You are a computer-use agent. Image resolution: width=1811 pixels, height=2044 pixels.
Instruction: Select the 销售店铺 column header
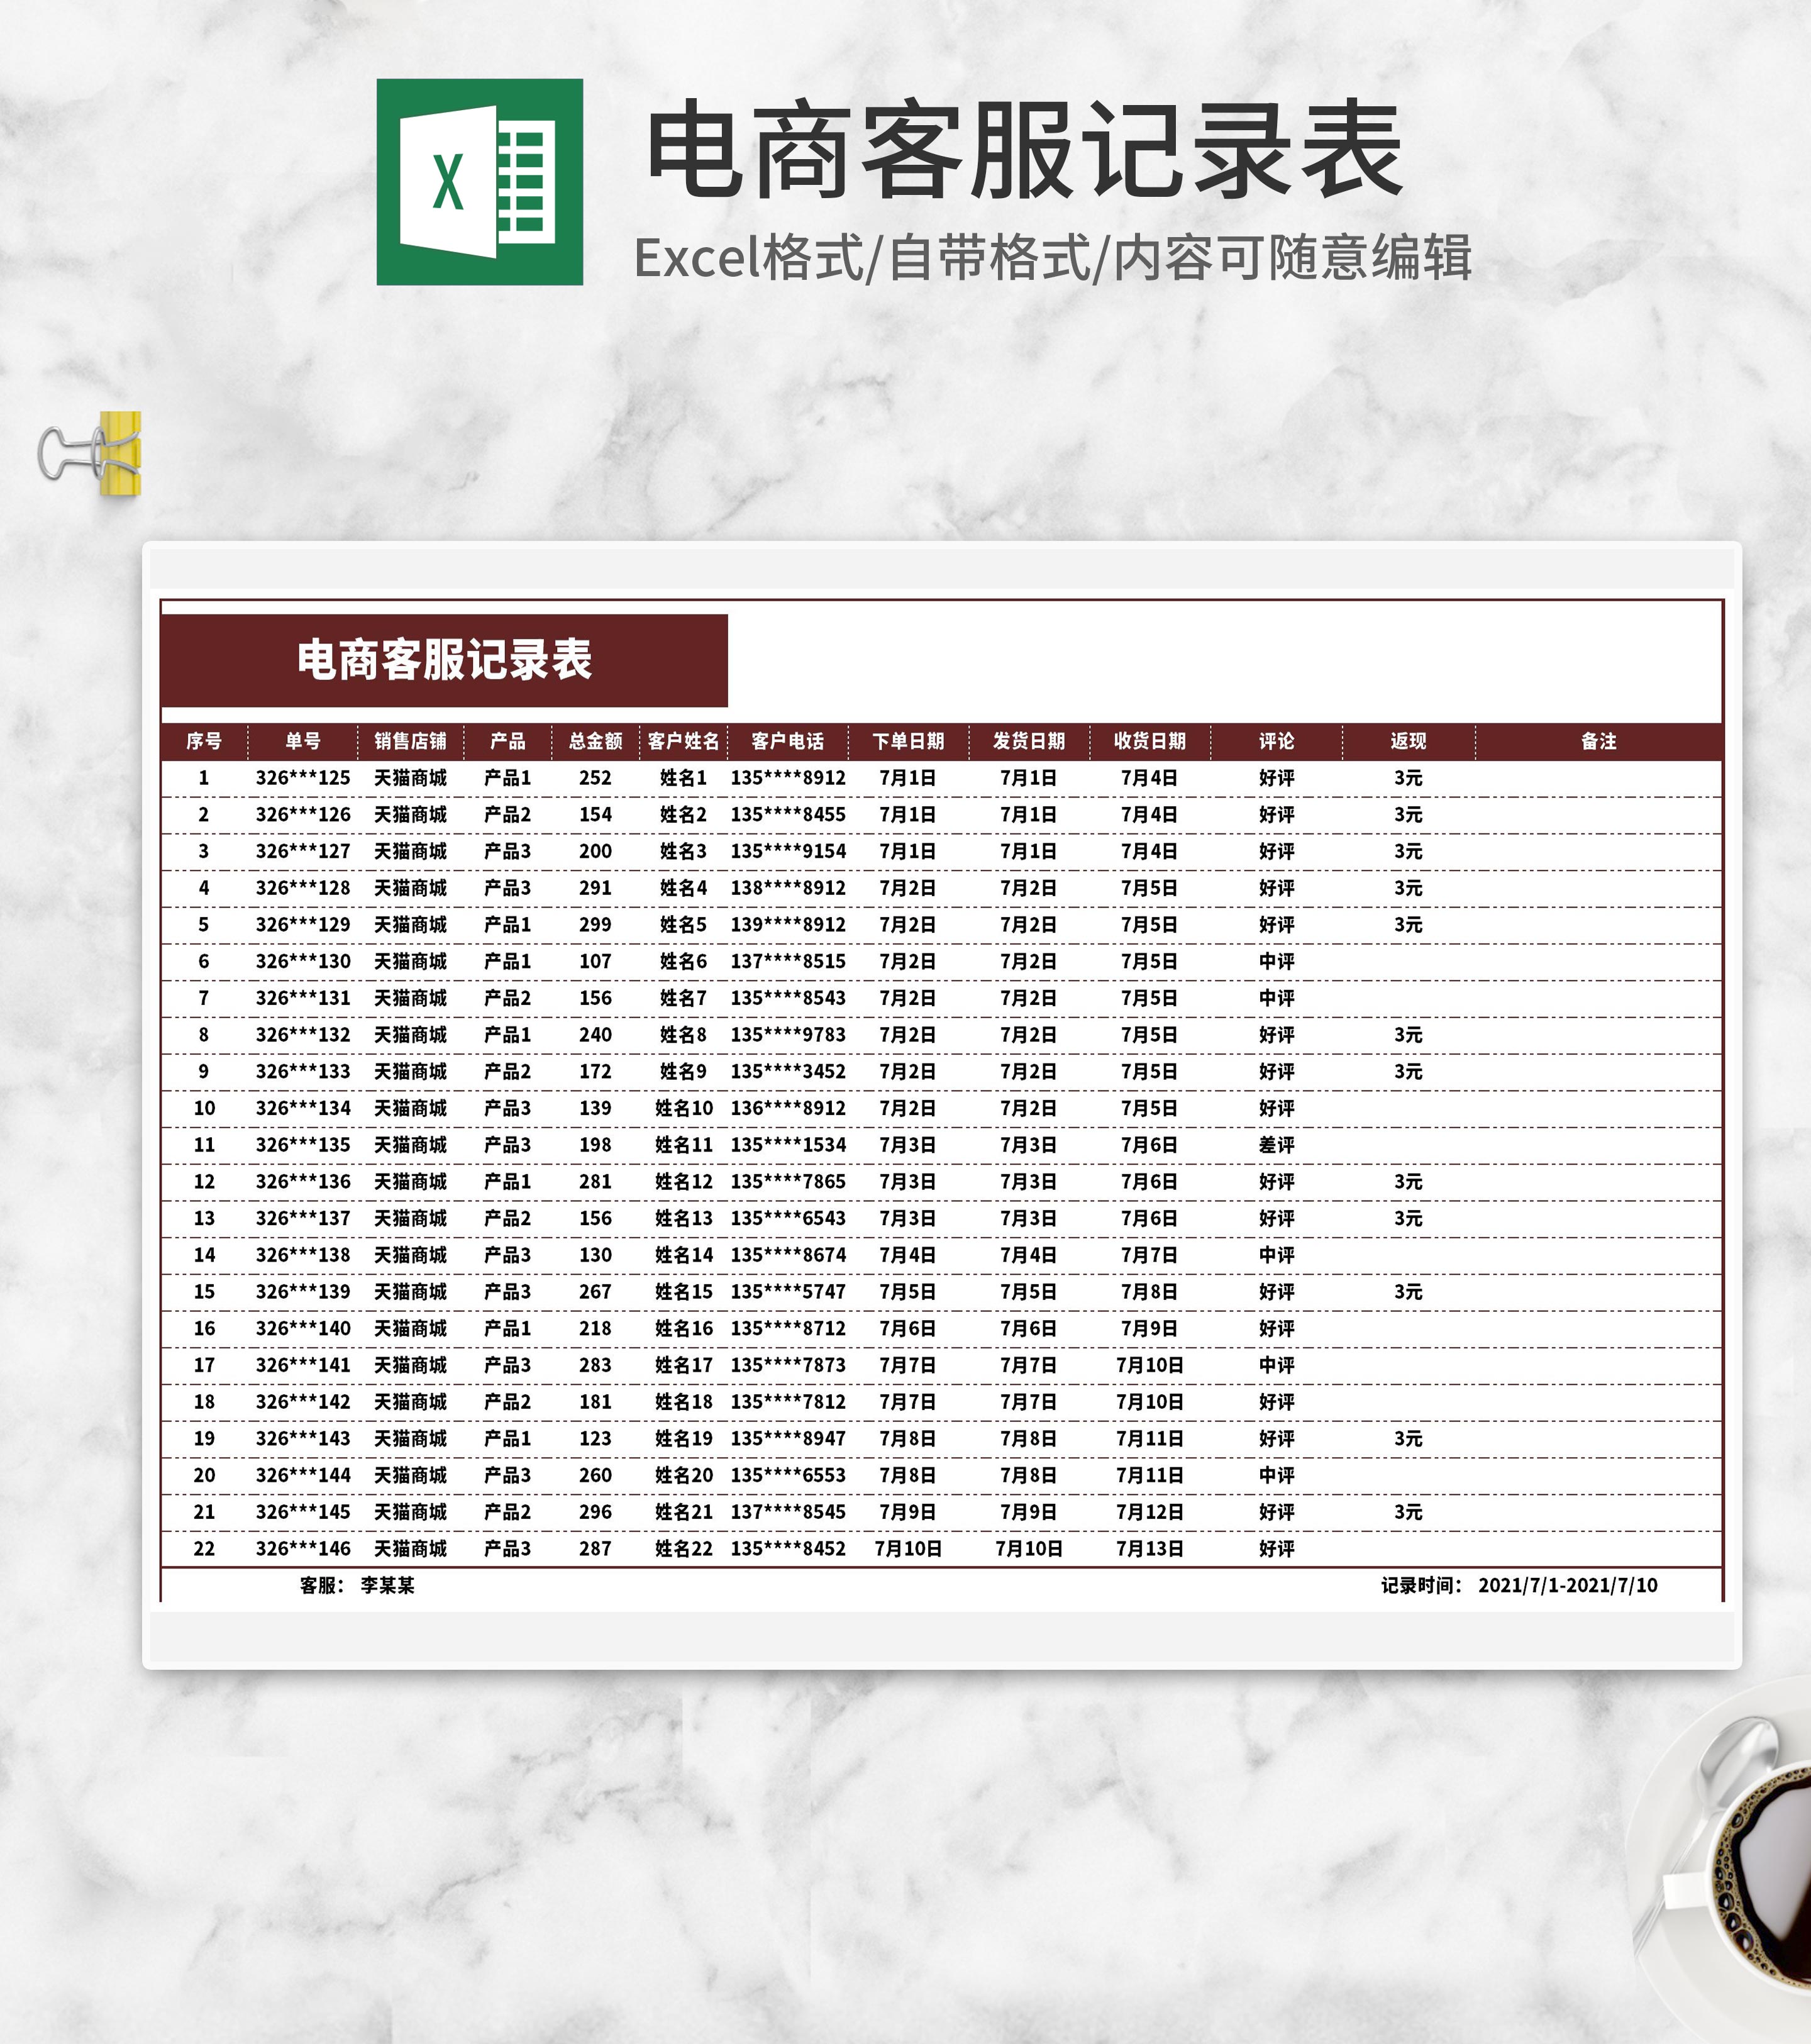410,741
